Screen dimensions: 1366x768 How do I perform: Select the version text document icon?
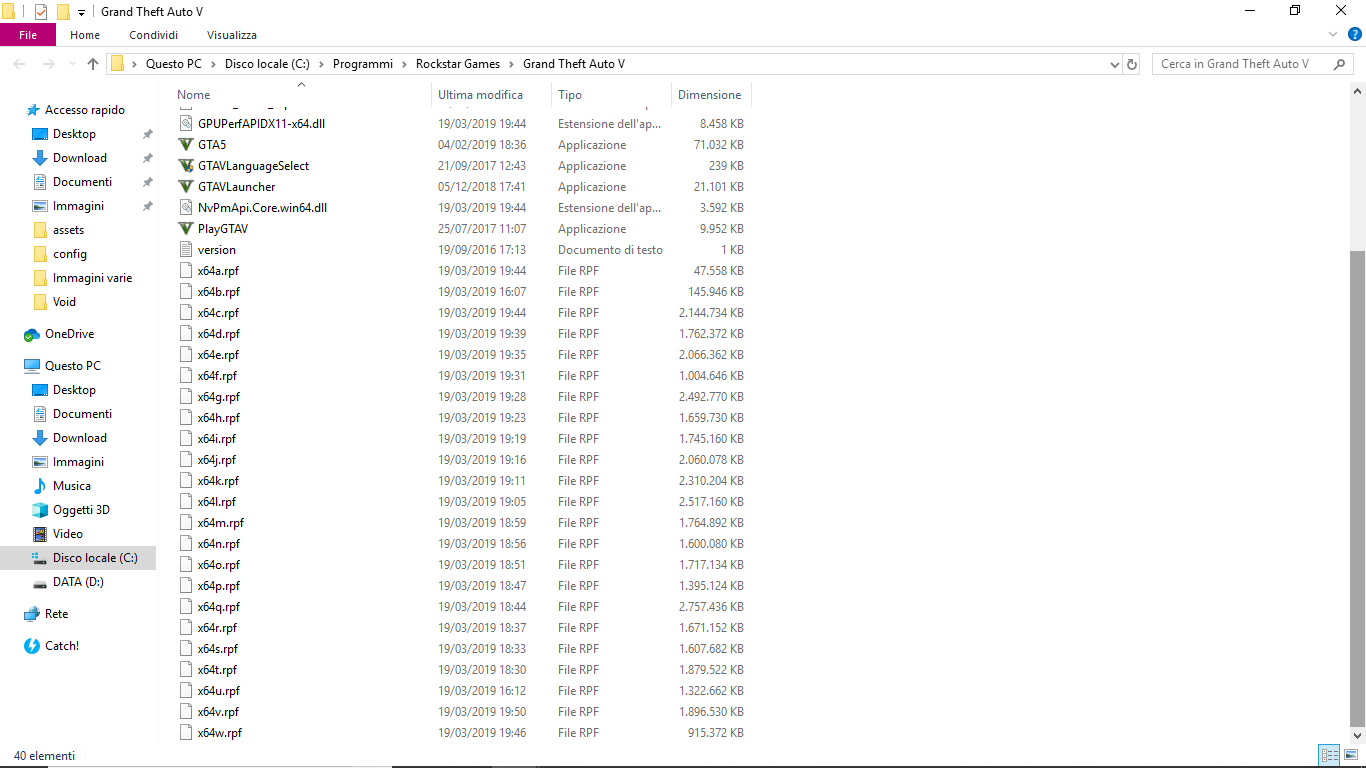[x=185, y=250]
